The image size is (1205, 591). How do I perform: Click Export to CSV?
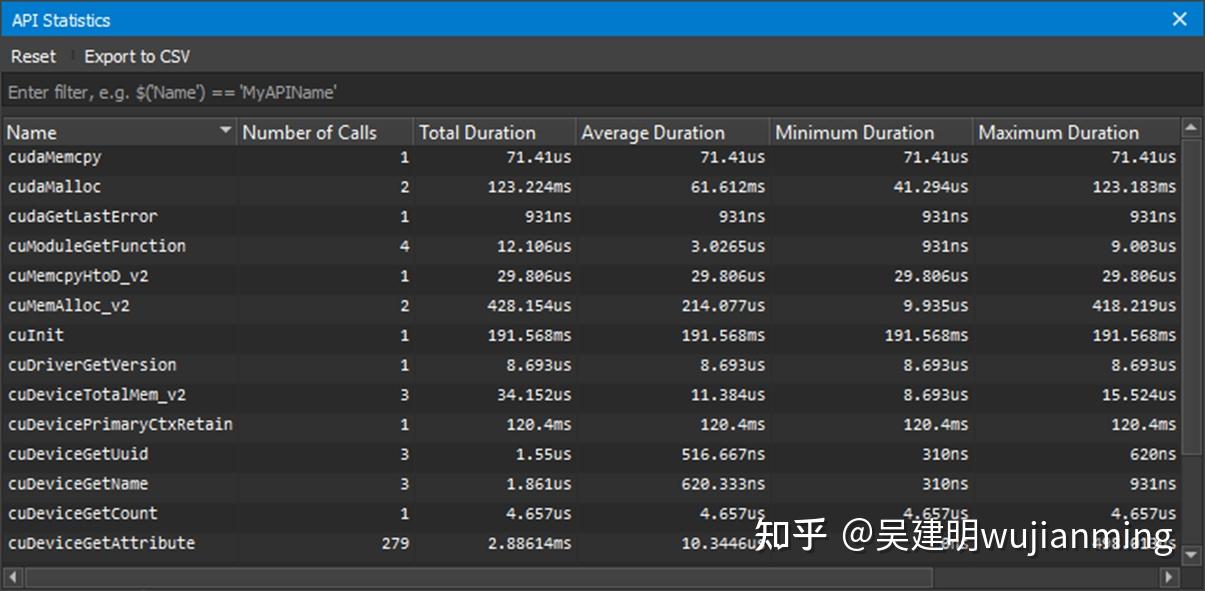tap(137, 56)
